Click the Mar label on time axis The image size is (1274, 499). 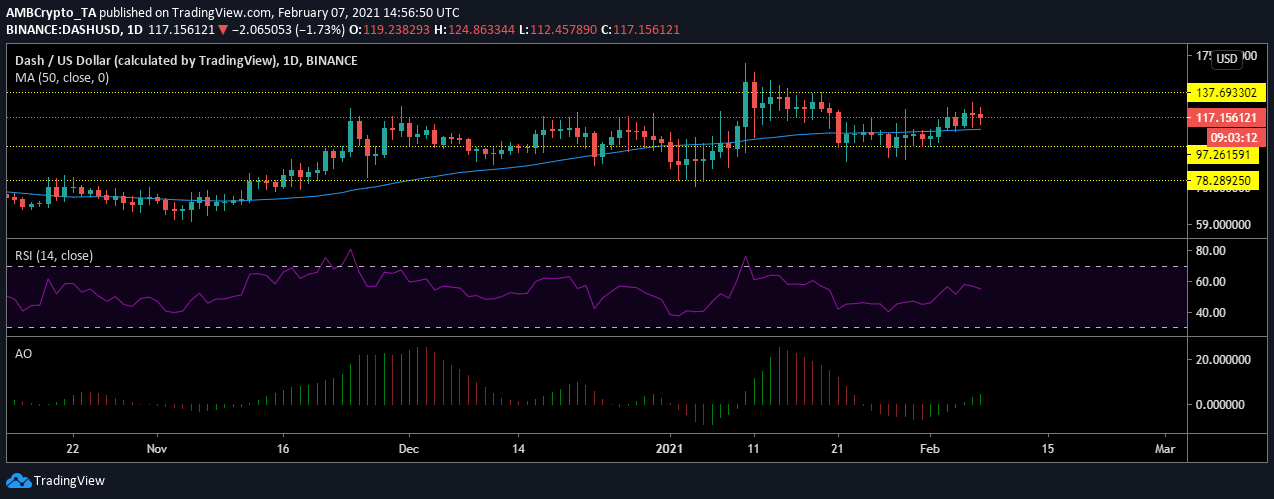(x=1164, y=447)
